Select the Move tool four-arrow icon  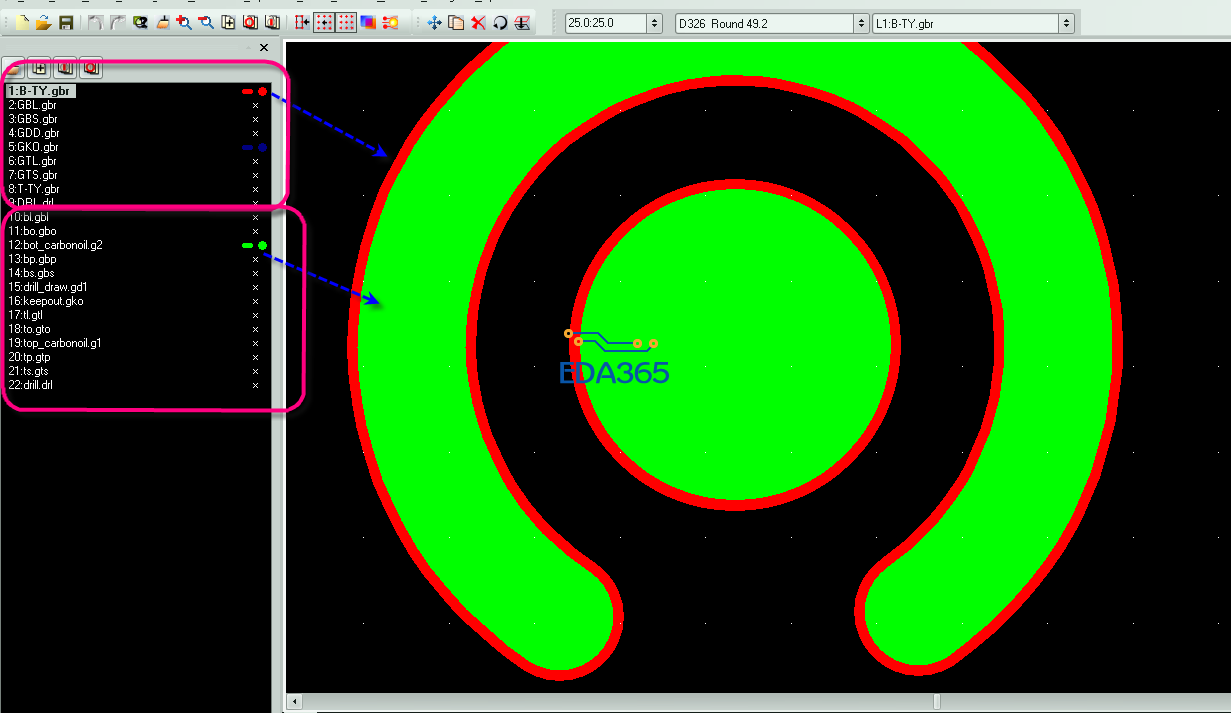click(x=434, y=22)
